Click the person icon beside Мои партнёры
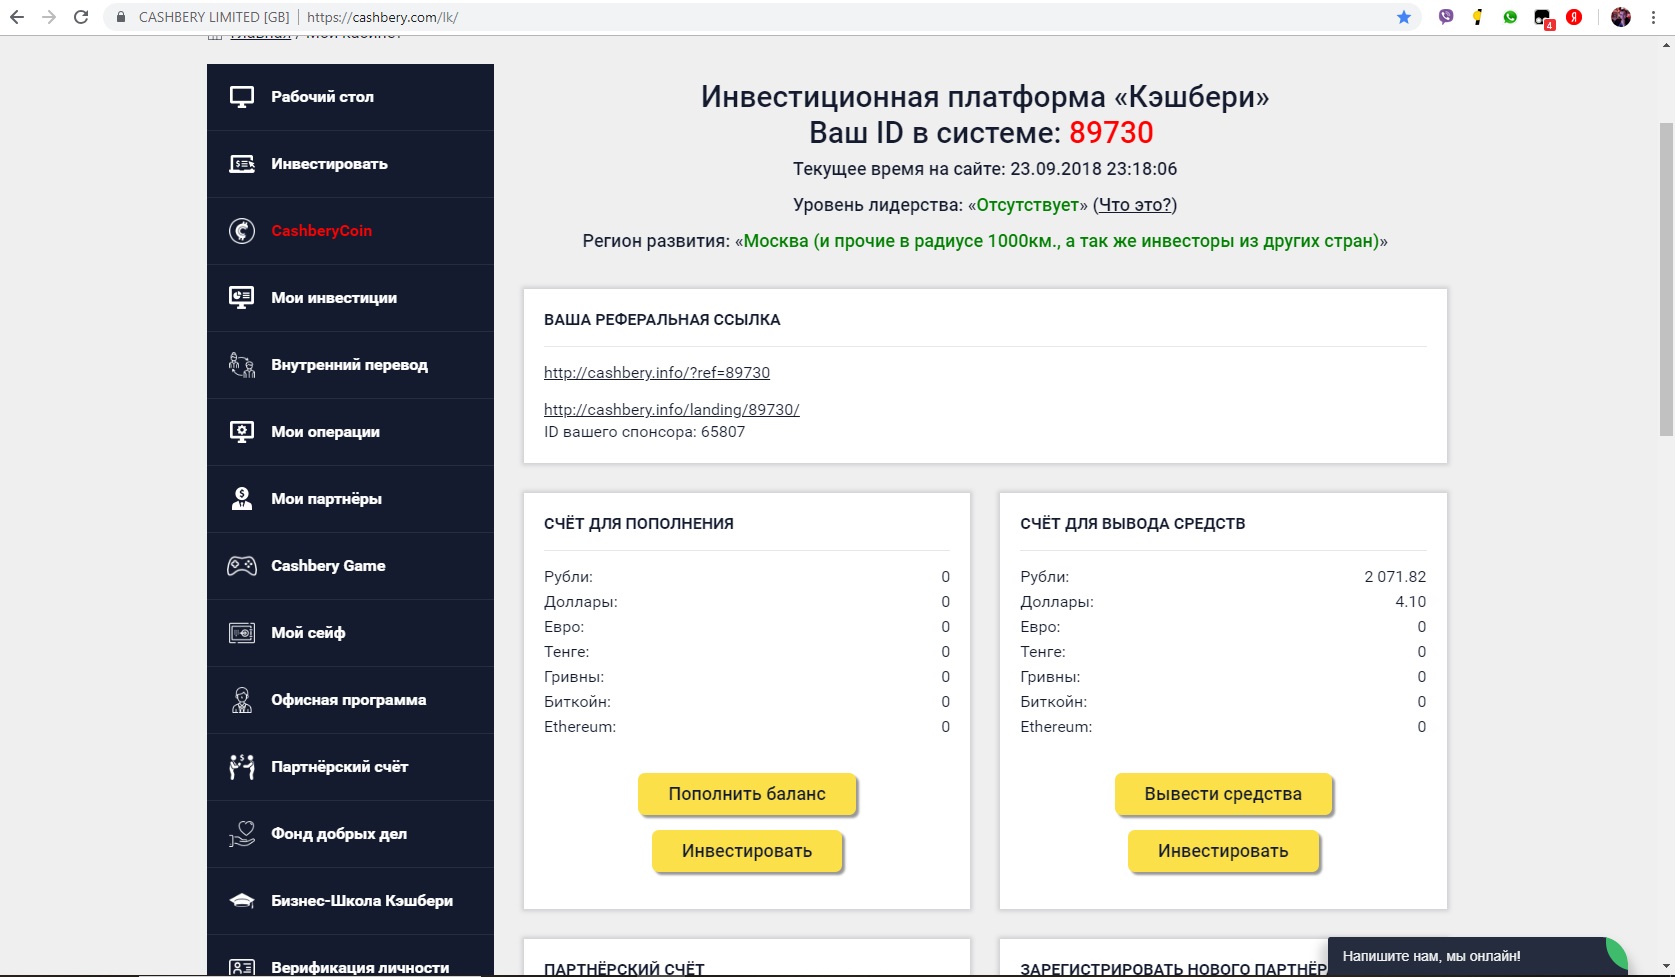 pyautogui.click(x=242, y=499)
